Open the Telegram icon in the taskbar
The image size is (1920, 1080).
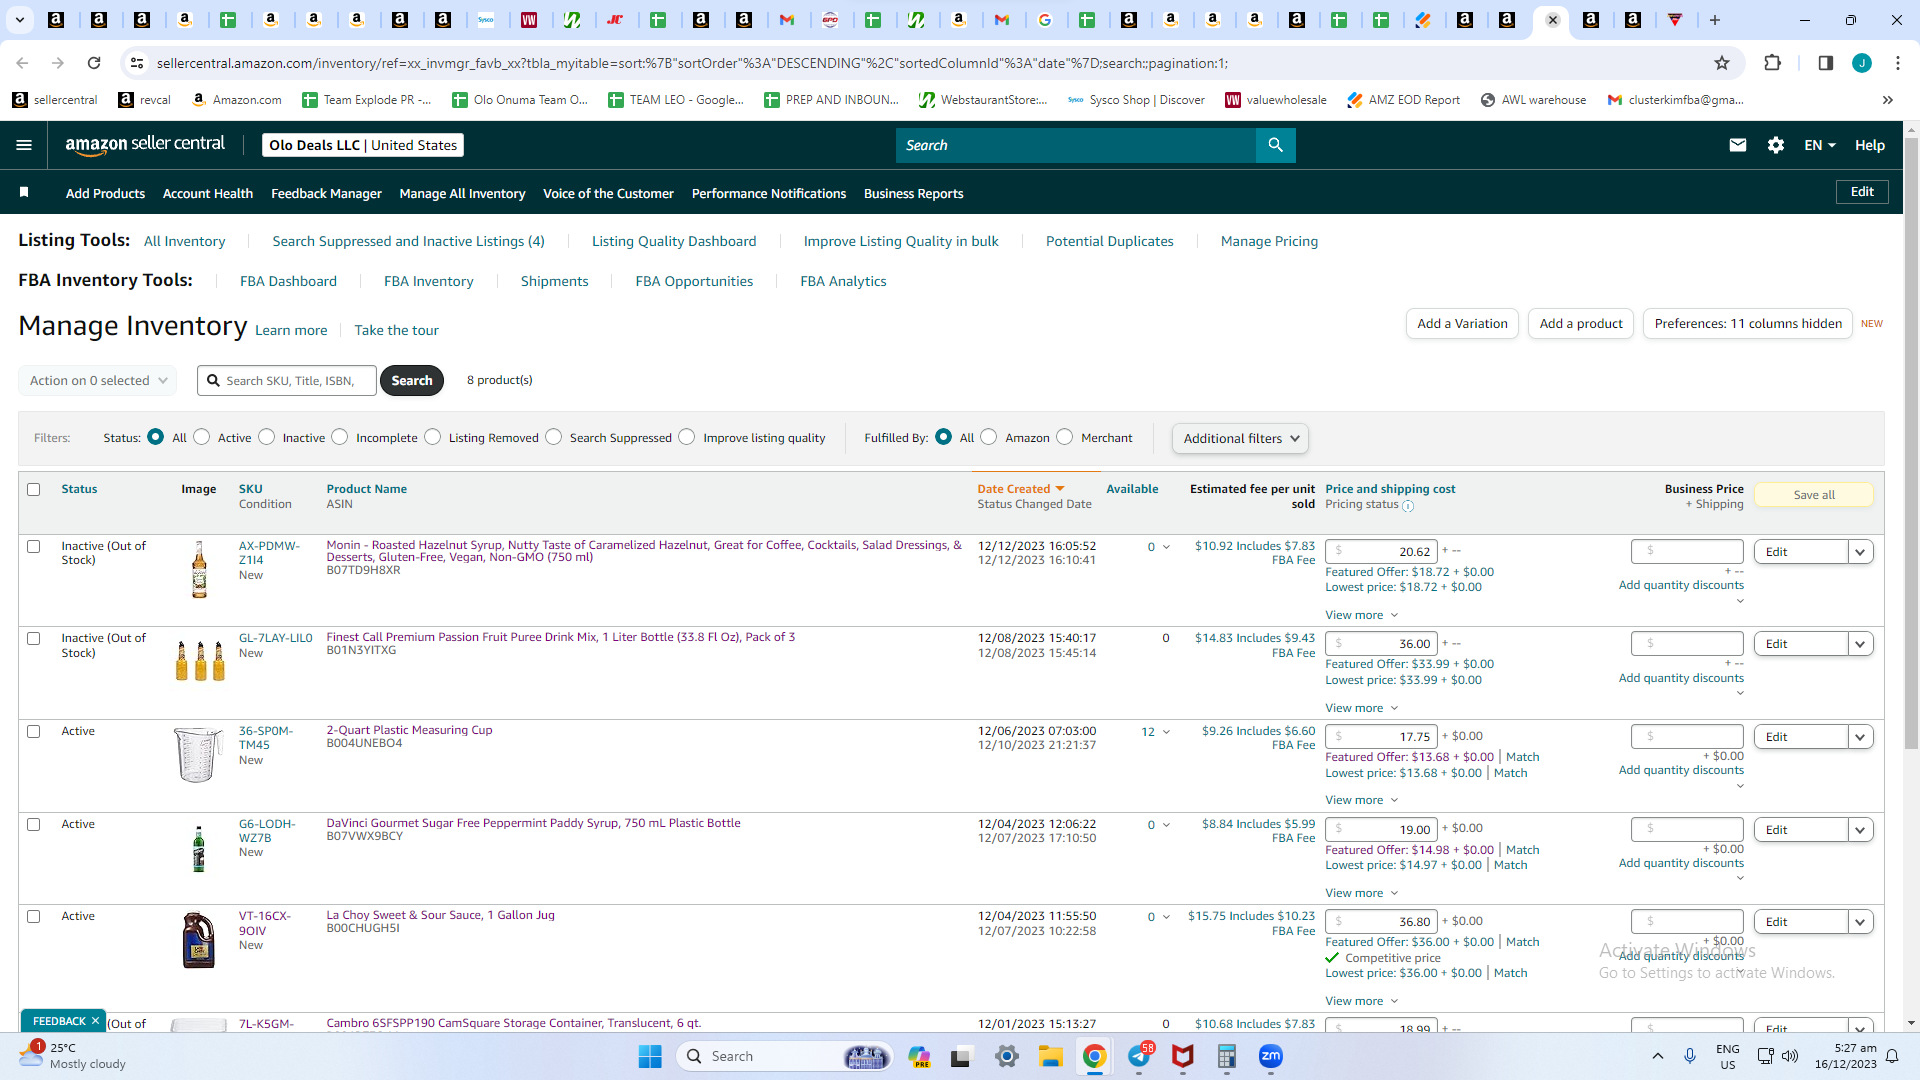click(x=1139, y=1057)
